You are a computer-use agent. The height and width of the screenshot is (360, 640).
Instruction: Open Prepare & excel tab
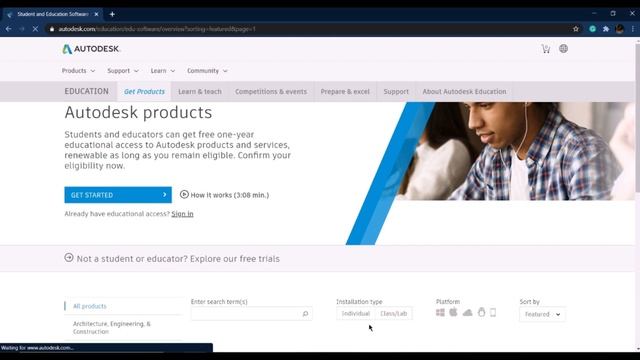(x=345, y=91)
